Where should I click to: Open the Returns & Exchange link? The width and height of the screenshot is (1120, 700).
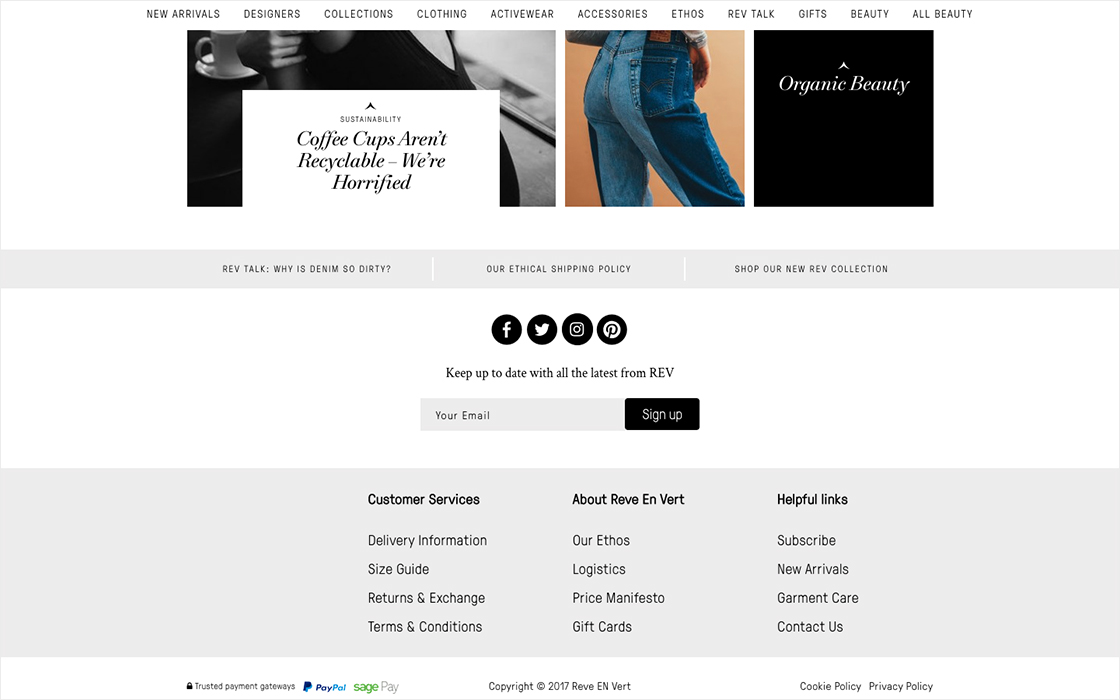pos(426,598)
